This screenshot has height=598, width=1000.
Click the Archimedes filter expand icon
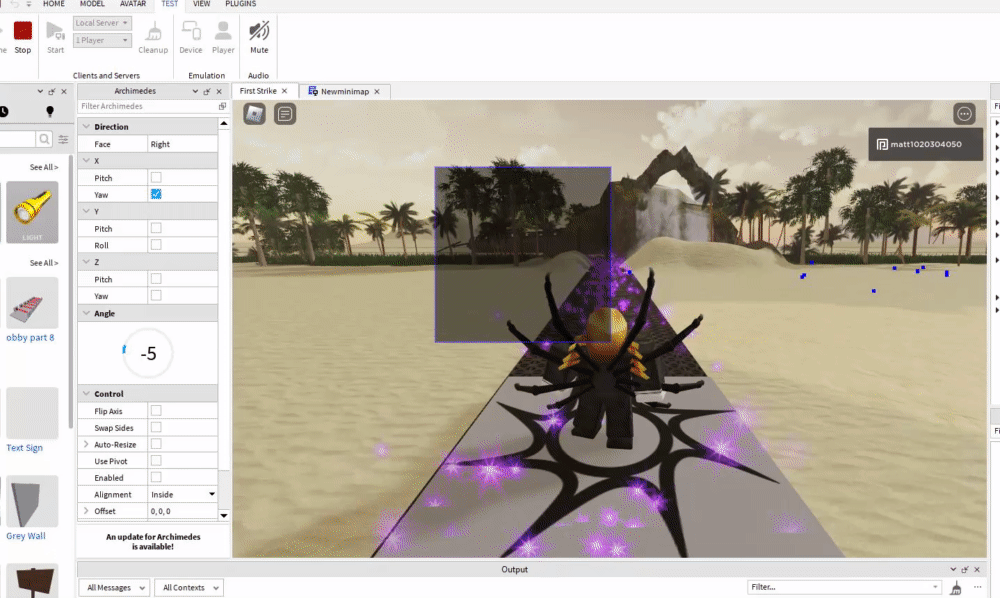click(x=222, y=106)
